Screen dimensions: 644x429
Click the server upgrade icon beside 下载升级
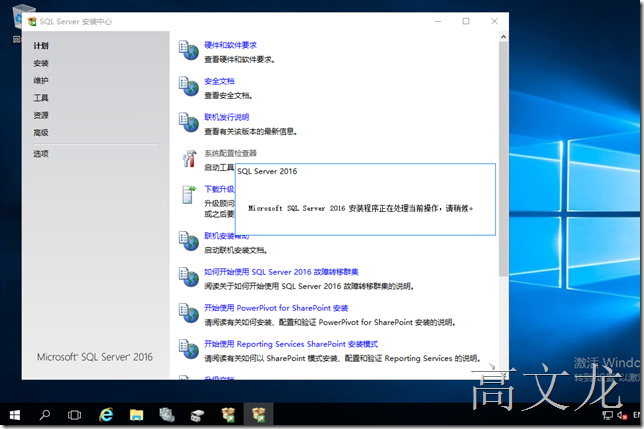coord(189,195)
